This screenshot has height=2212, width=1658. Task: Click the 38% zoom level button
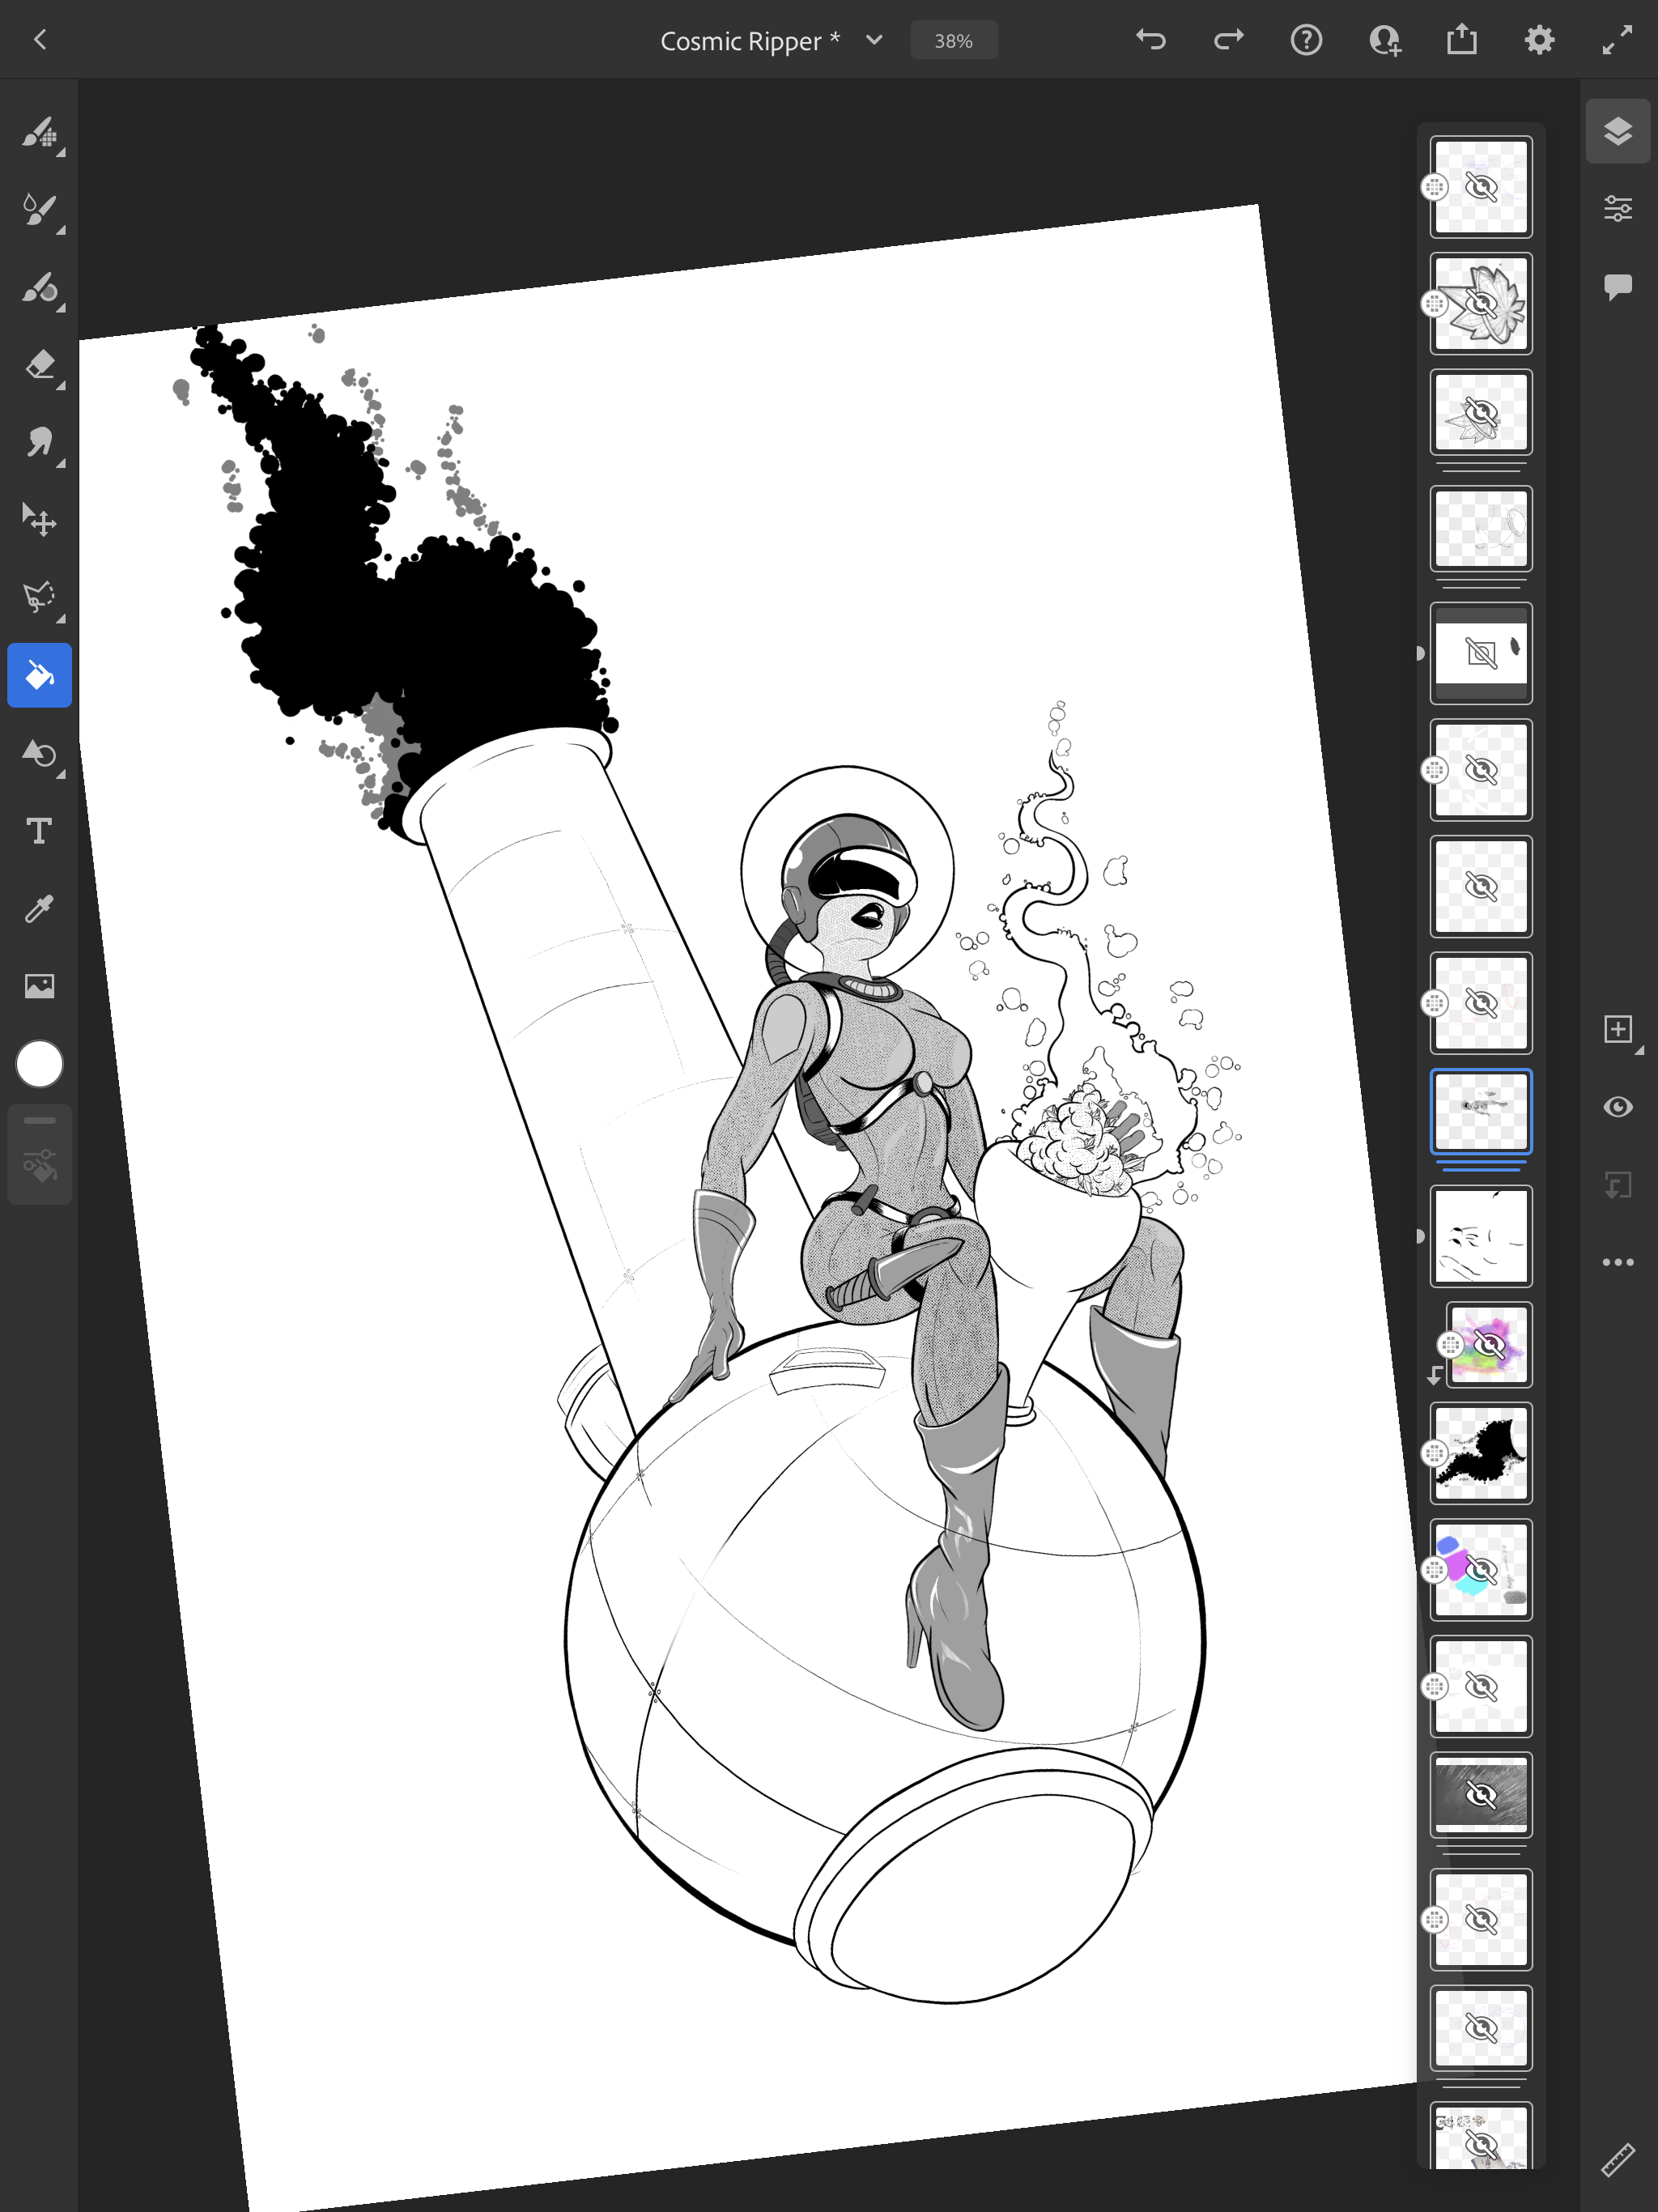click(953, 41)
